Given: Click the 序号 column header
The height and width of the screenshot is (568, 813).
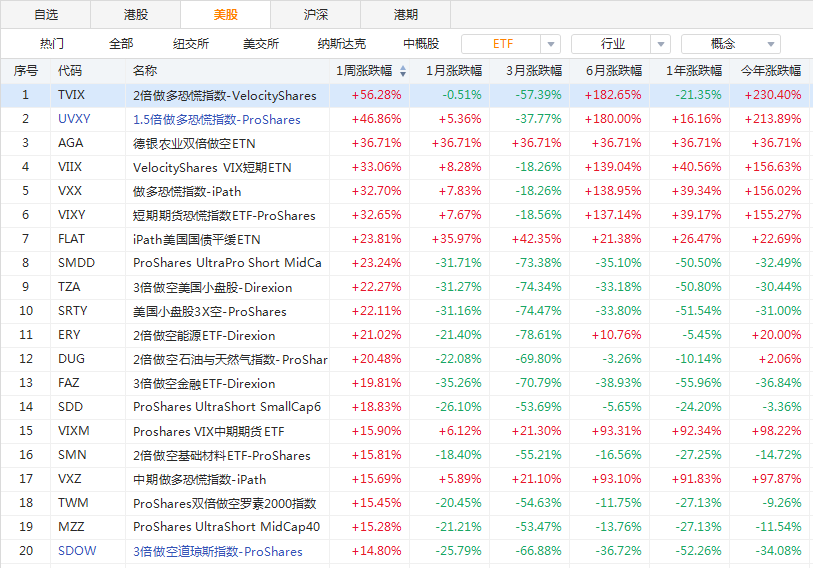Looking at the screenshot, I should [25, 71].
